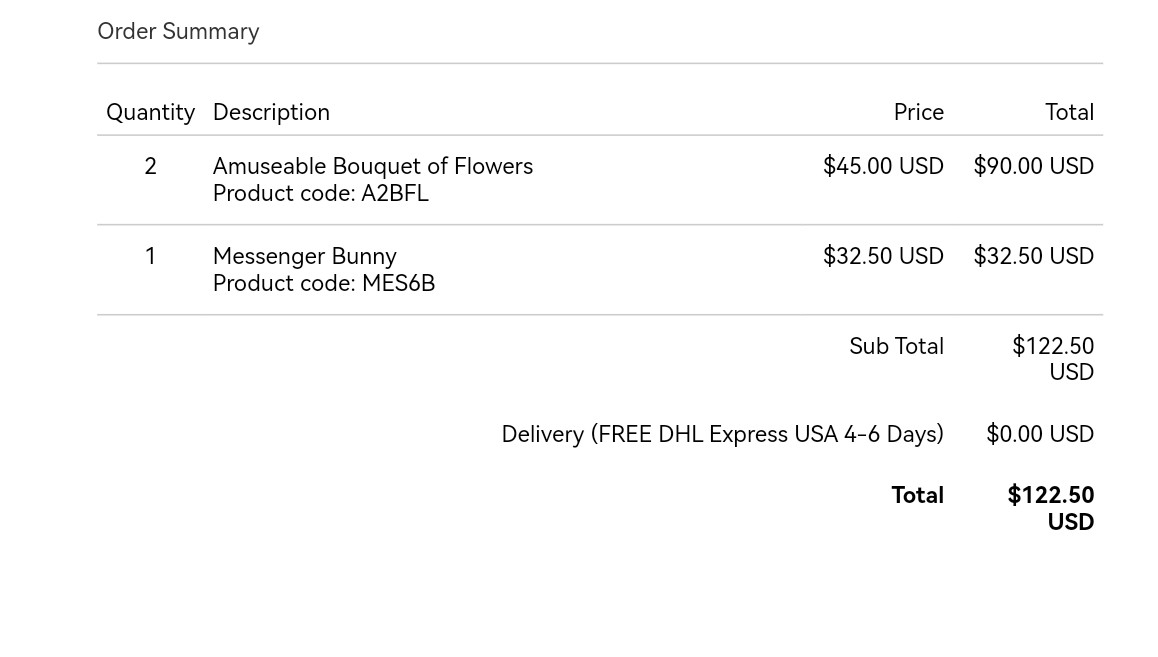Image resolution: width=1158 pixels, height=657 pixels.
Task: Click Messenger Bunny $32.50 USD price value
Action: click(883, 256)
